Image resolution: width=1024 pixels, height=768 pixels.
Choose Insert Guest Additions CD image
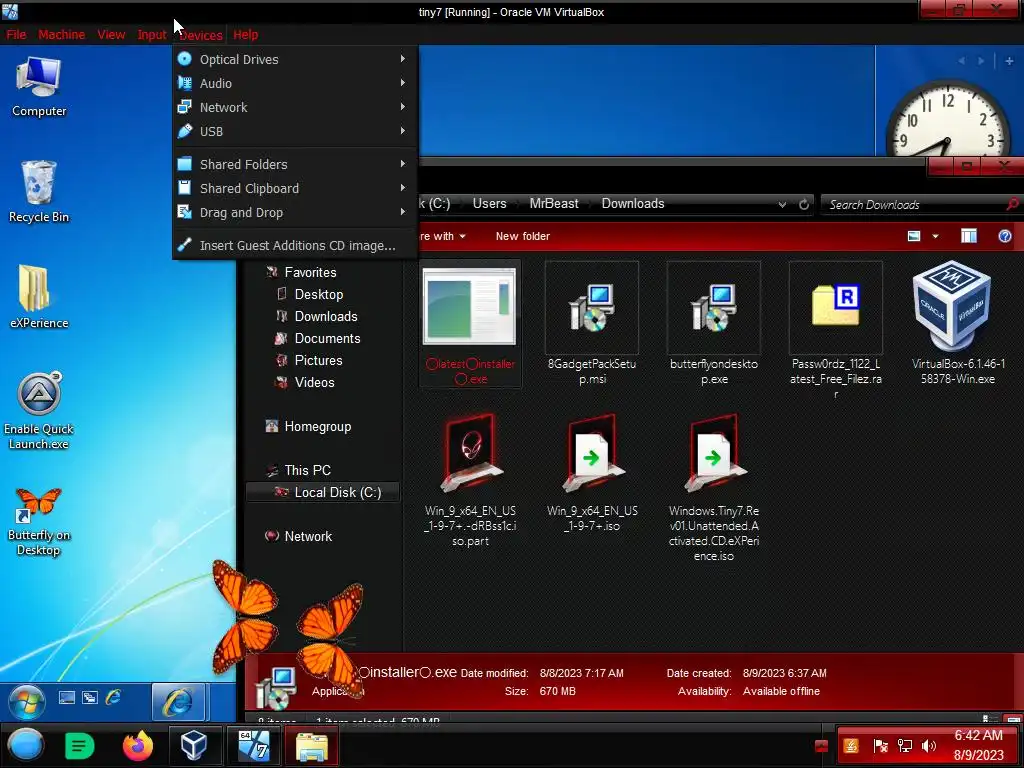pos(295,246)
